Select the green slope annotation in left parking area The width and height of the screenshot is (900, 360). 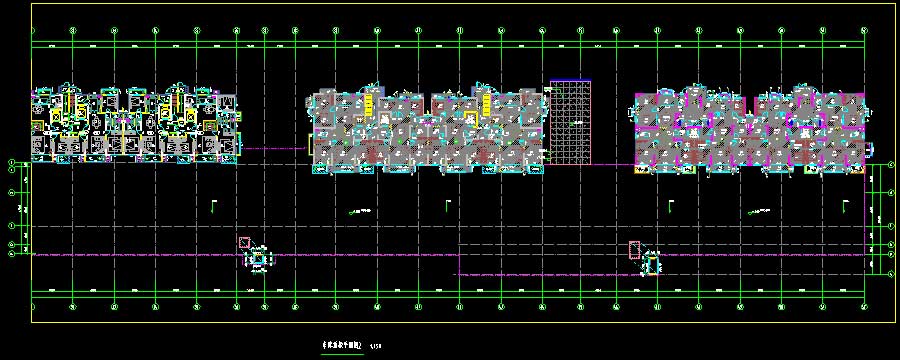362,212
